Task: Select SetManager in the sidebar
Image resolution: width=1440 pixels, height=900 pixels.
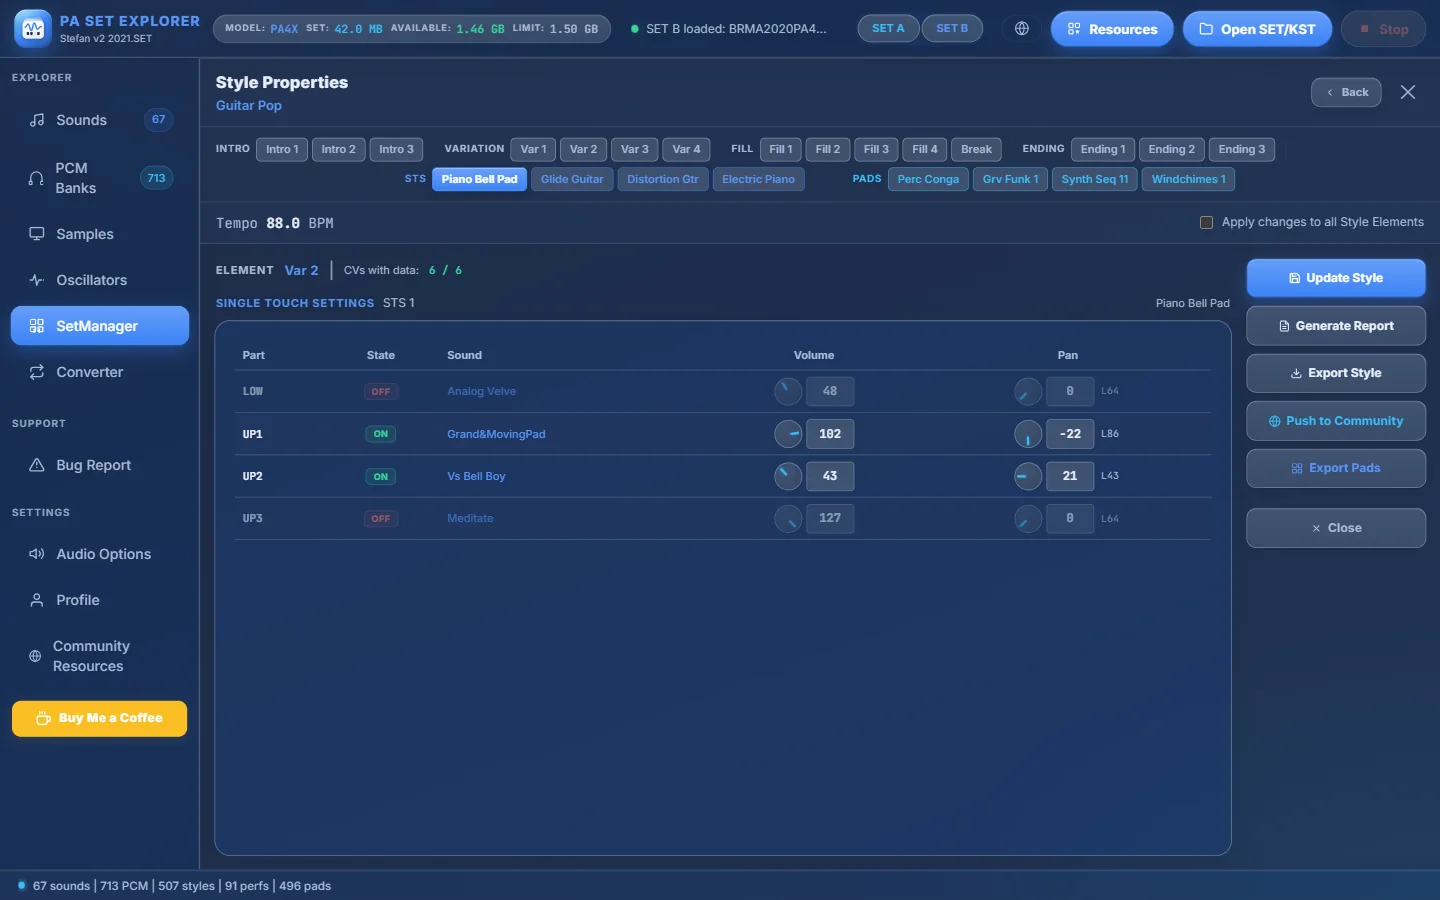Action: pyautogui.click(x=100, y=326)
